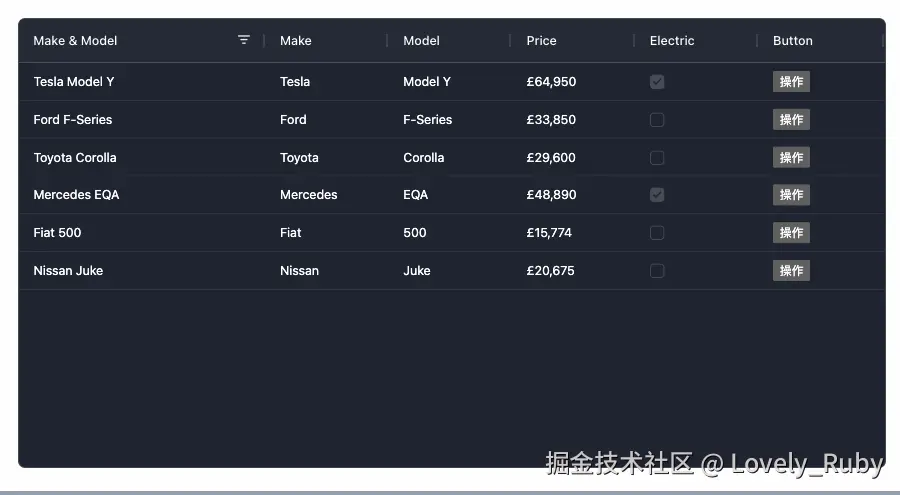
Task: Select the £48,890 price cell
Action: [x=551, y=195]
